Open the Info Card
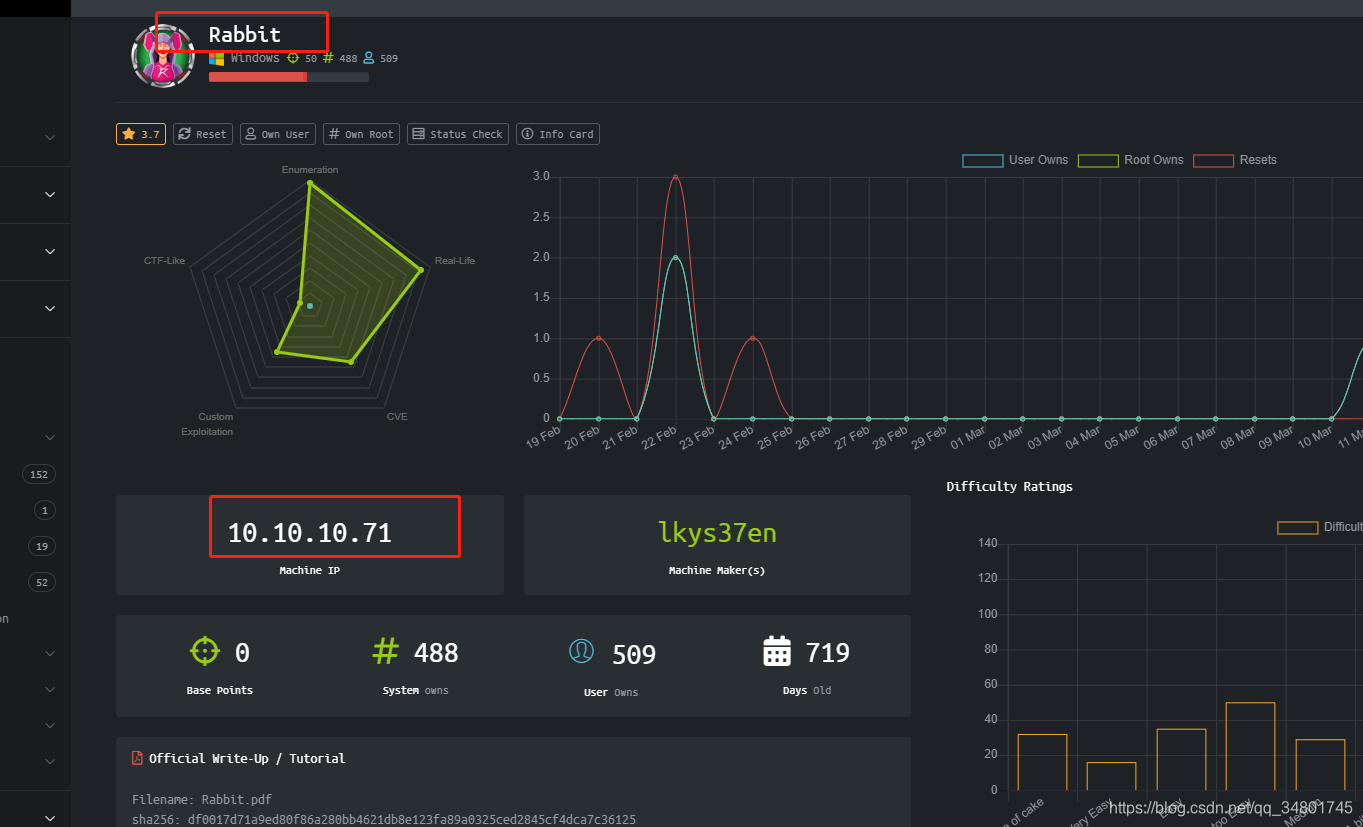 coord(558,134)
